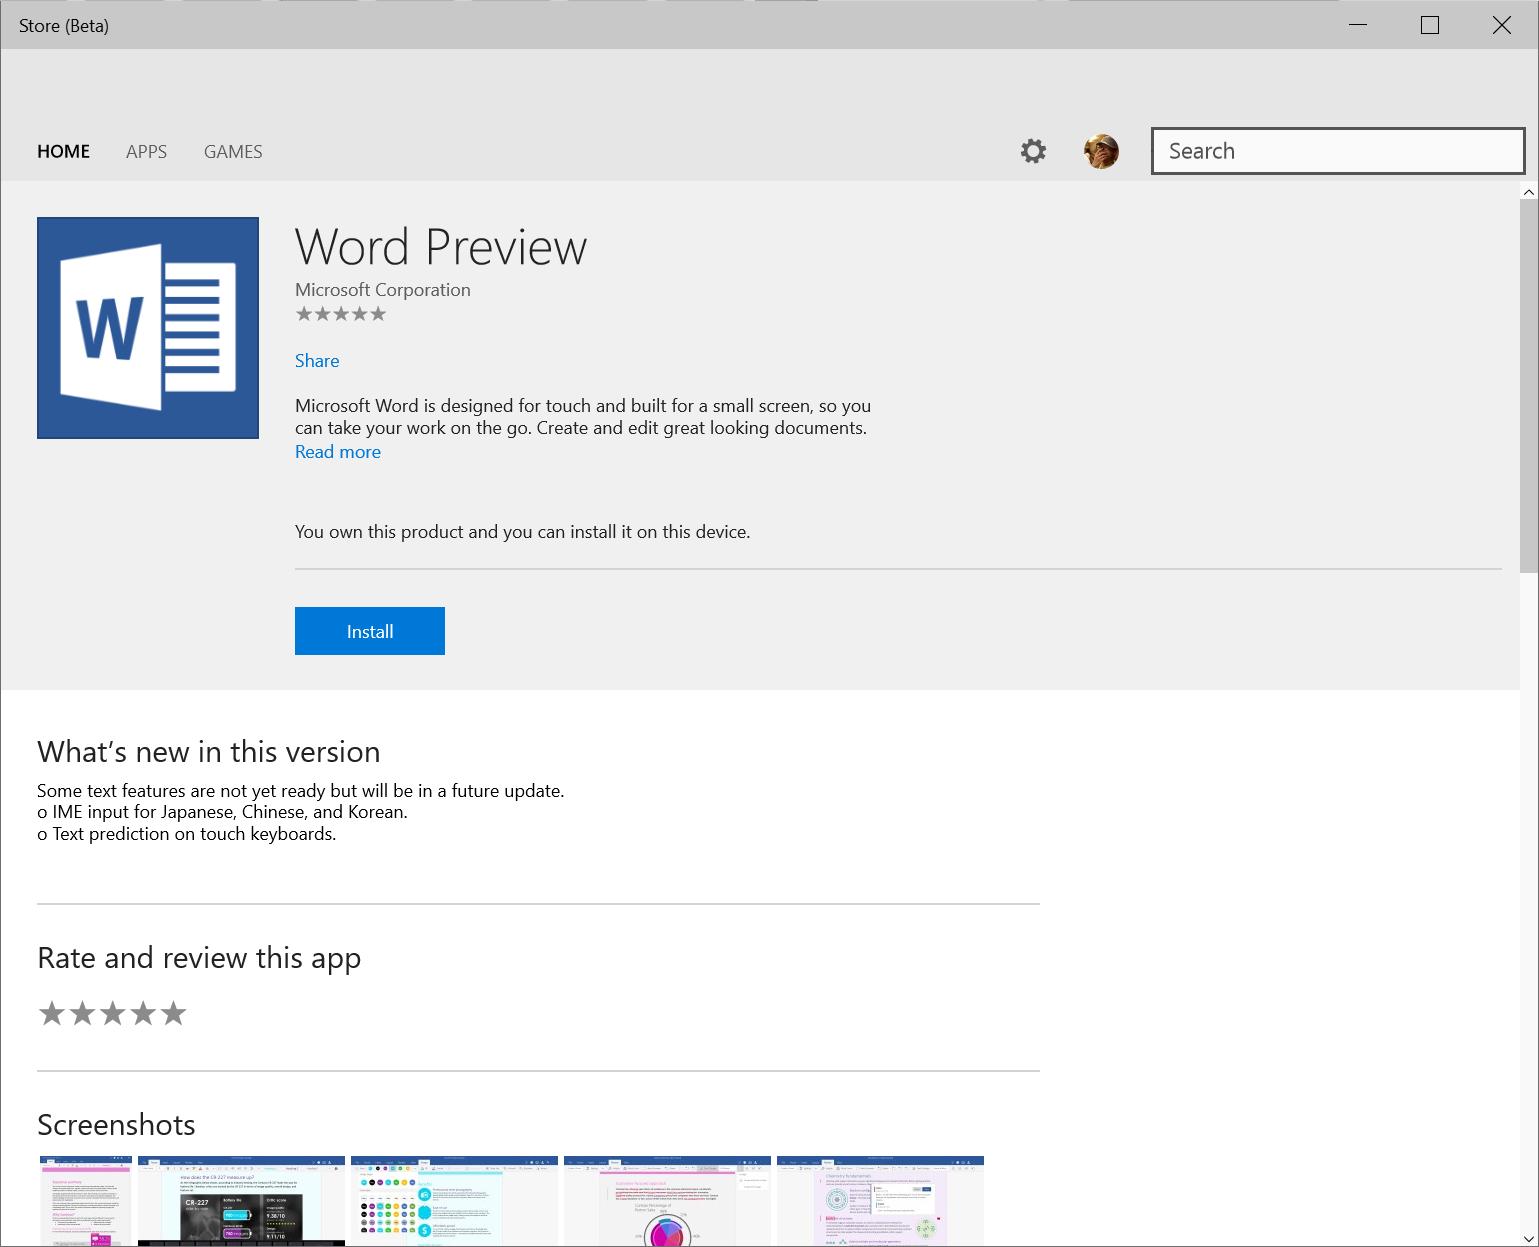Close the Store (Beta) window
Screen dimensions: 1539x1247
pyautogui.click(x=1502, y=25)
